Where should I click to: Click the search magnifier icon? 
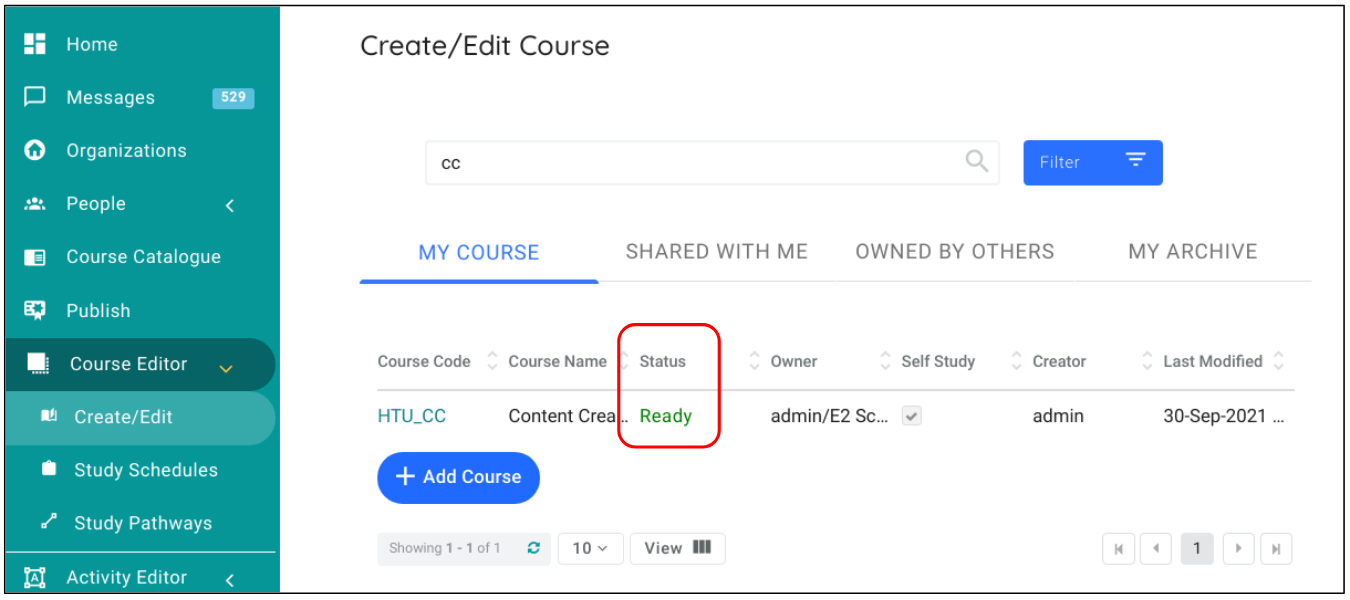coord(976,161)
